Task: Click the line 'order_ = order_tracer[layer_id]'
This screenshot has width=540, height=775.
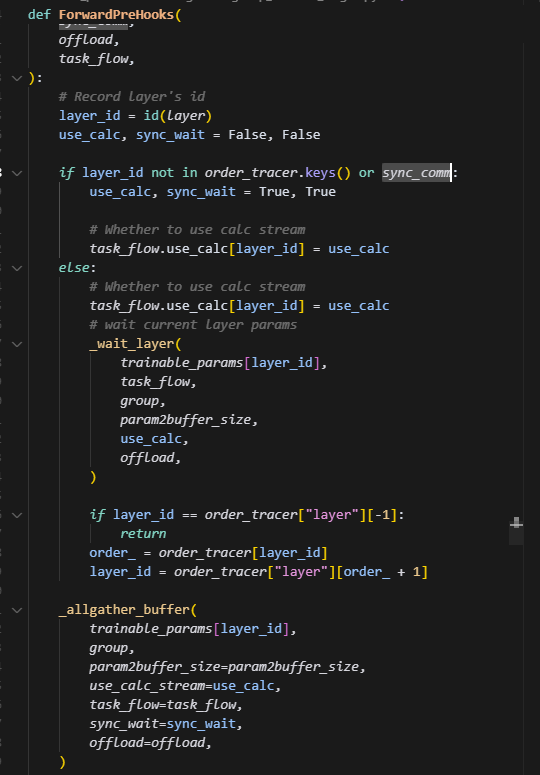Action: (208, 553)
